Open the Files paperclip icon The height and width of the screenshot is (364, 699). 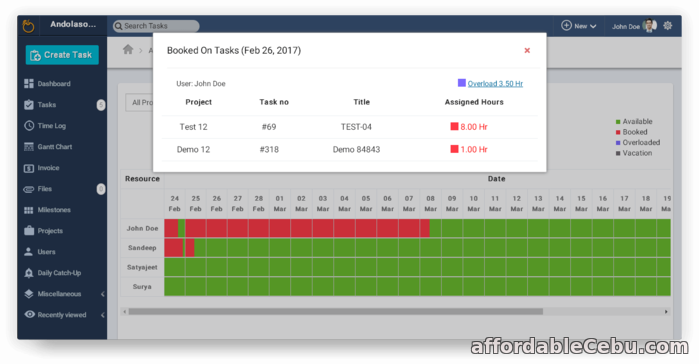tap(29, 189)
